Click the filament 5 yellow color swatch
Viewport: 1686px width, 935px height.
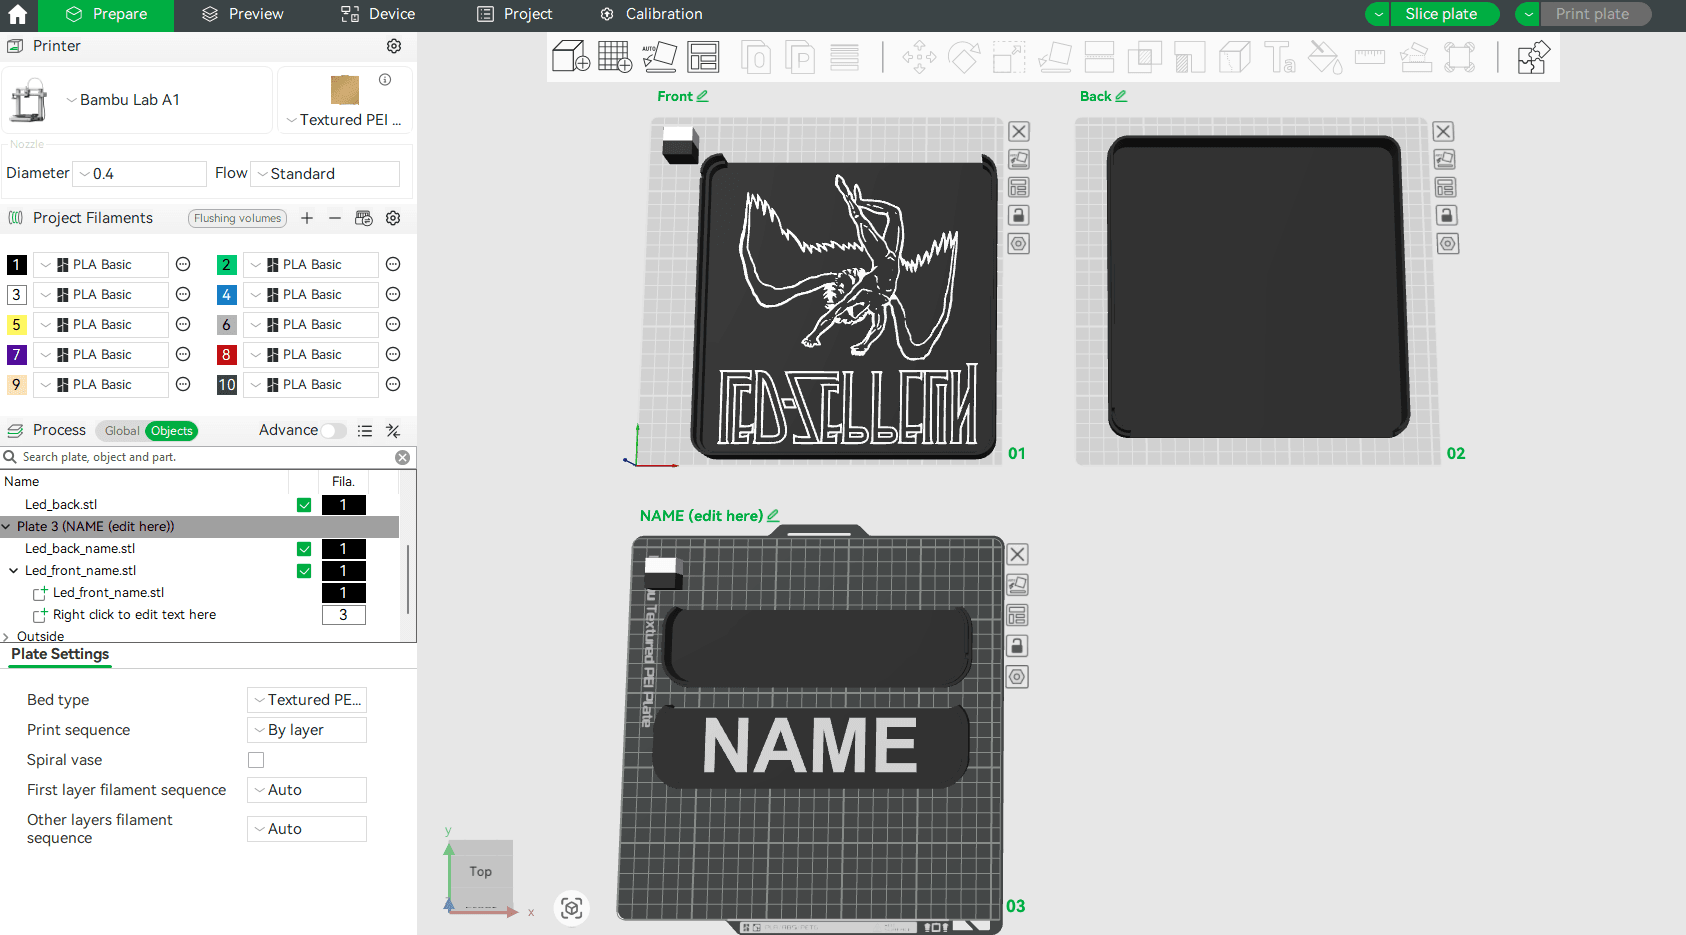tap(17, 325)
